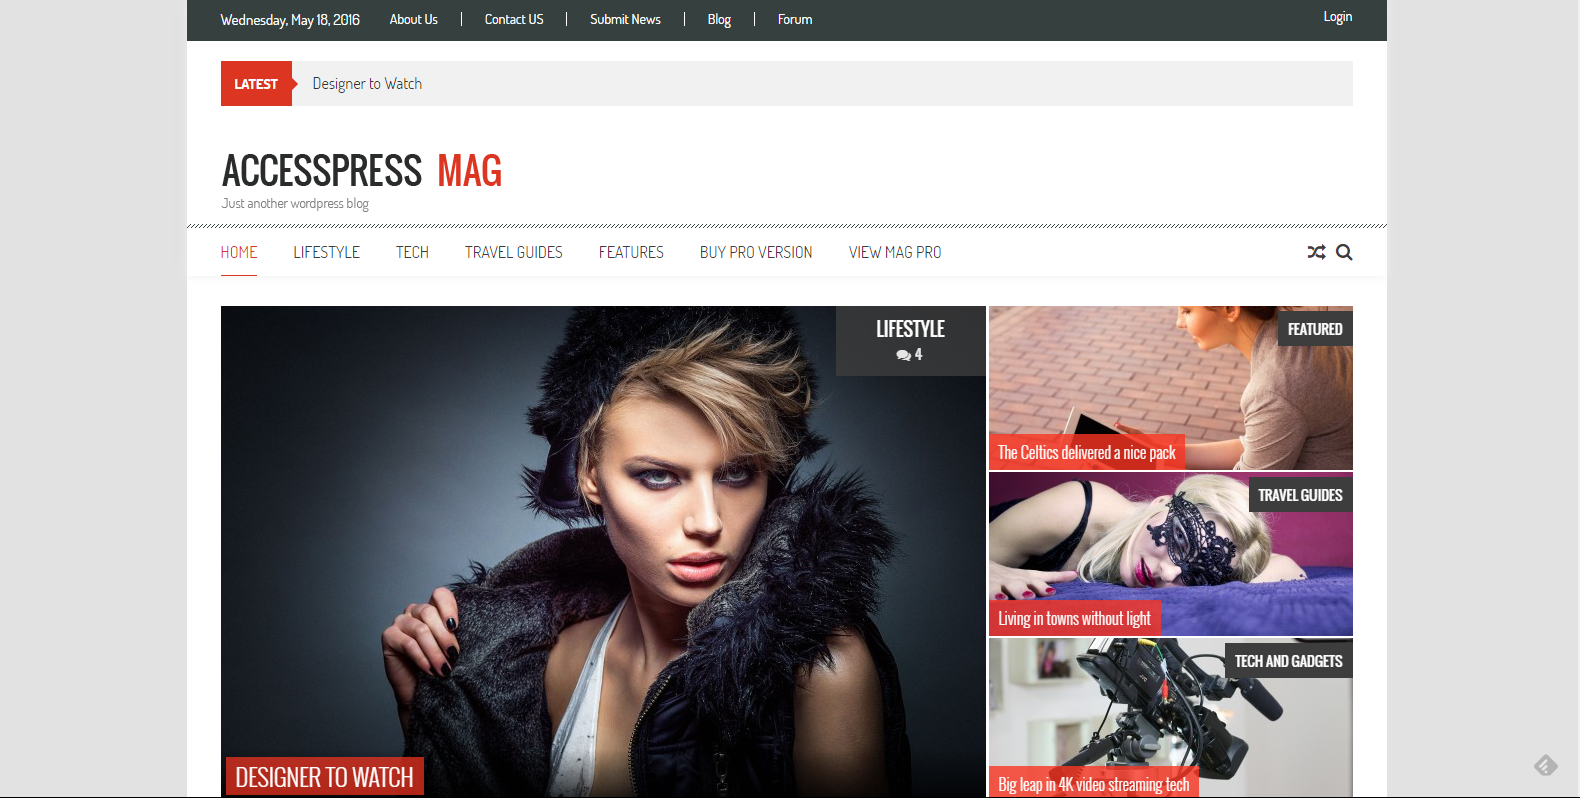The height and width of the screenshot is (798, 1580).
Task: Open the Features menu item
Action: click(x=631, y=252)
